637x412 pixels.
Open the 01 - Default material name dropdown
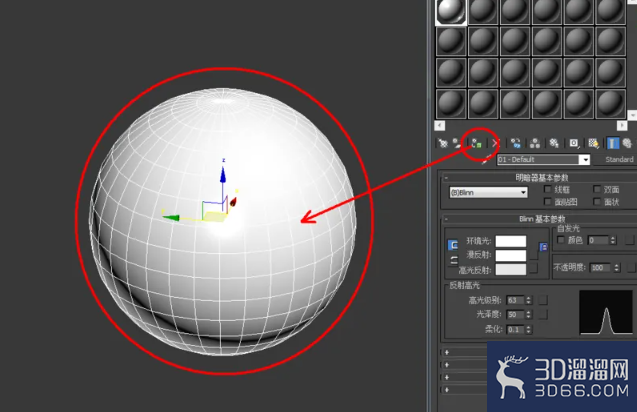585,160
